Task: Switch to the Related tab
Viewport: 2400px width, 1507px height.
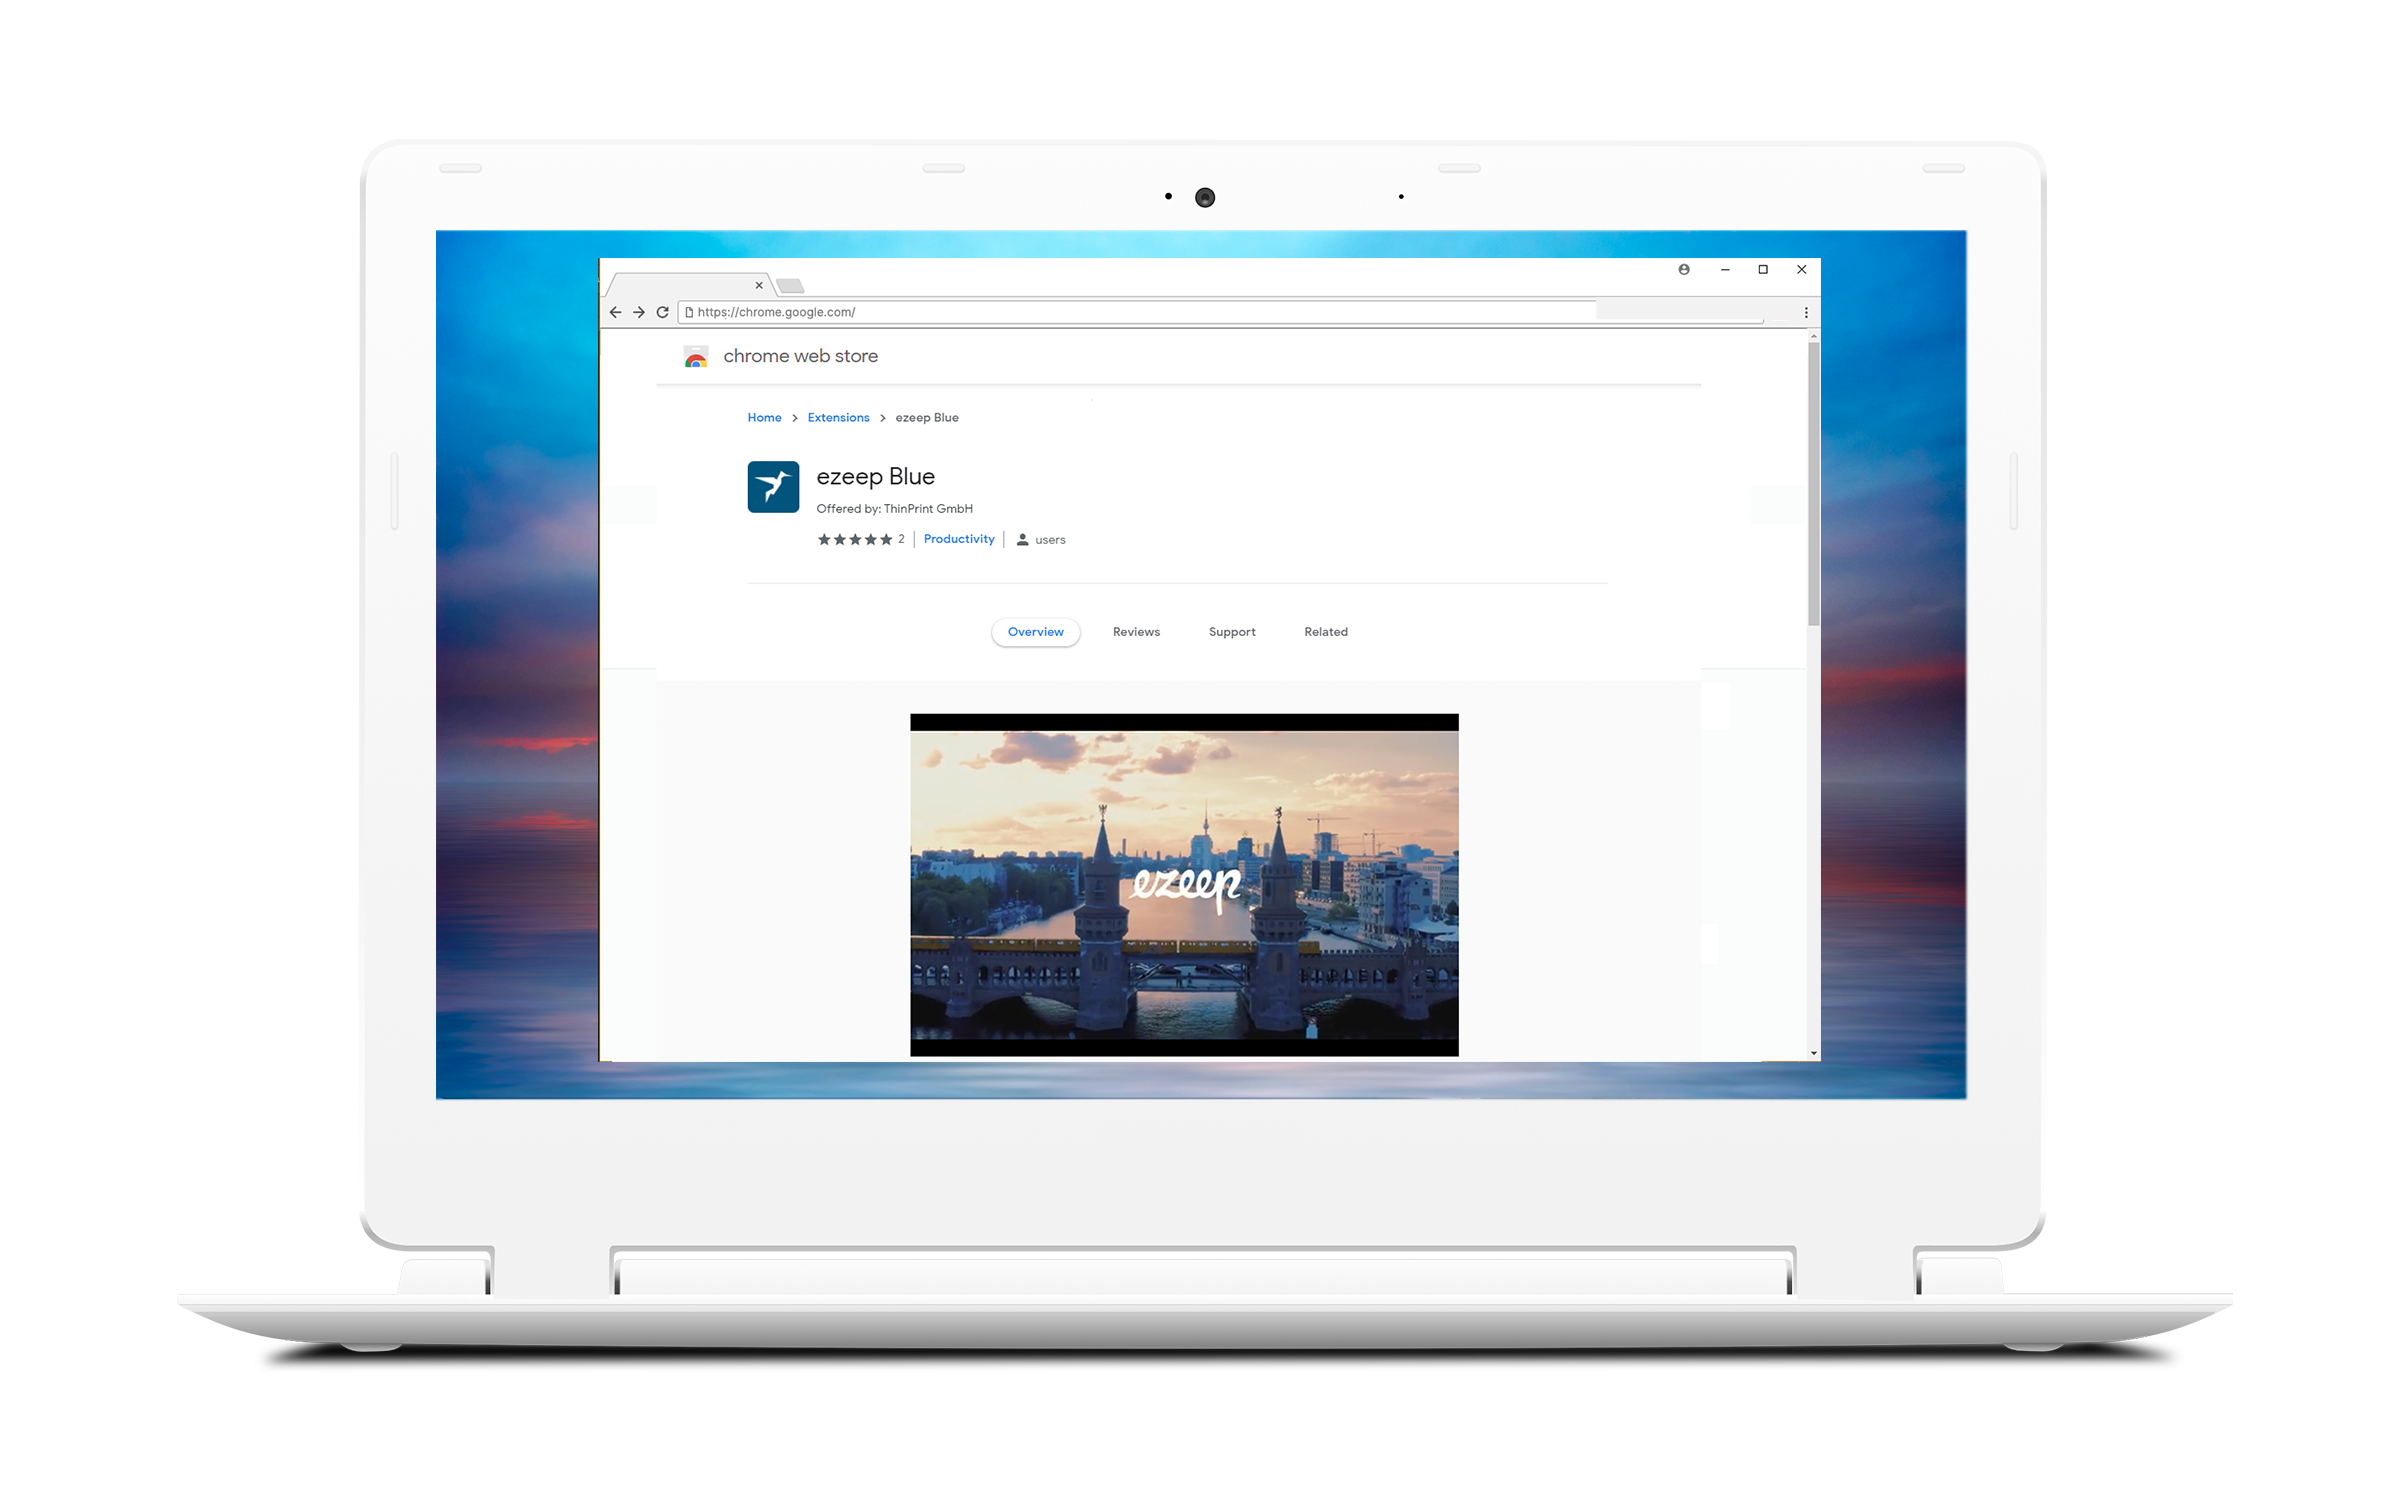Action: coord(1325,631)
